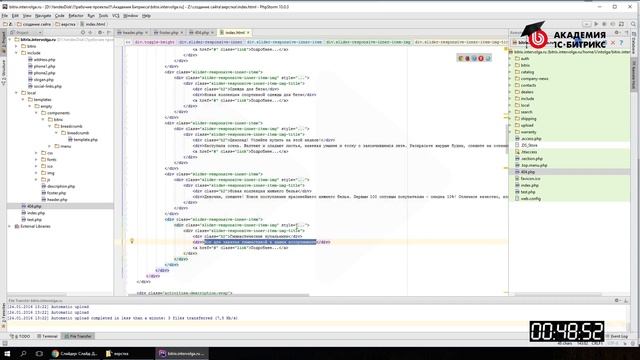Open the File menu
The image size is (640, 360).
(x=4, y=16)
